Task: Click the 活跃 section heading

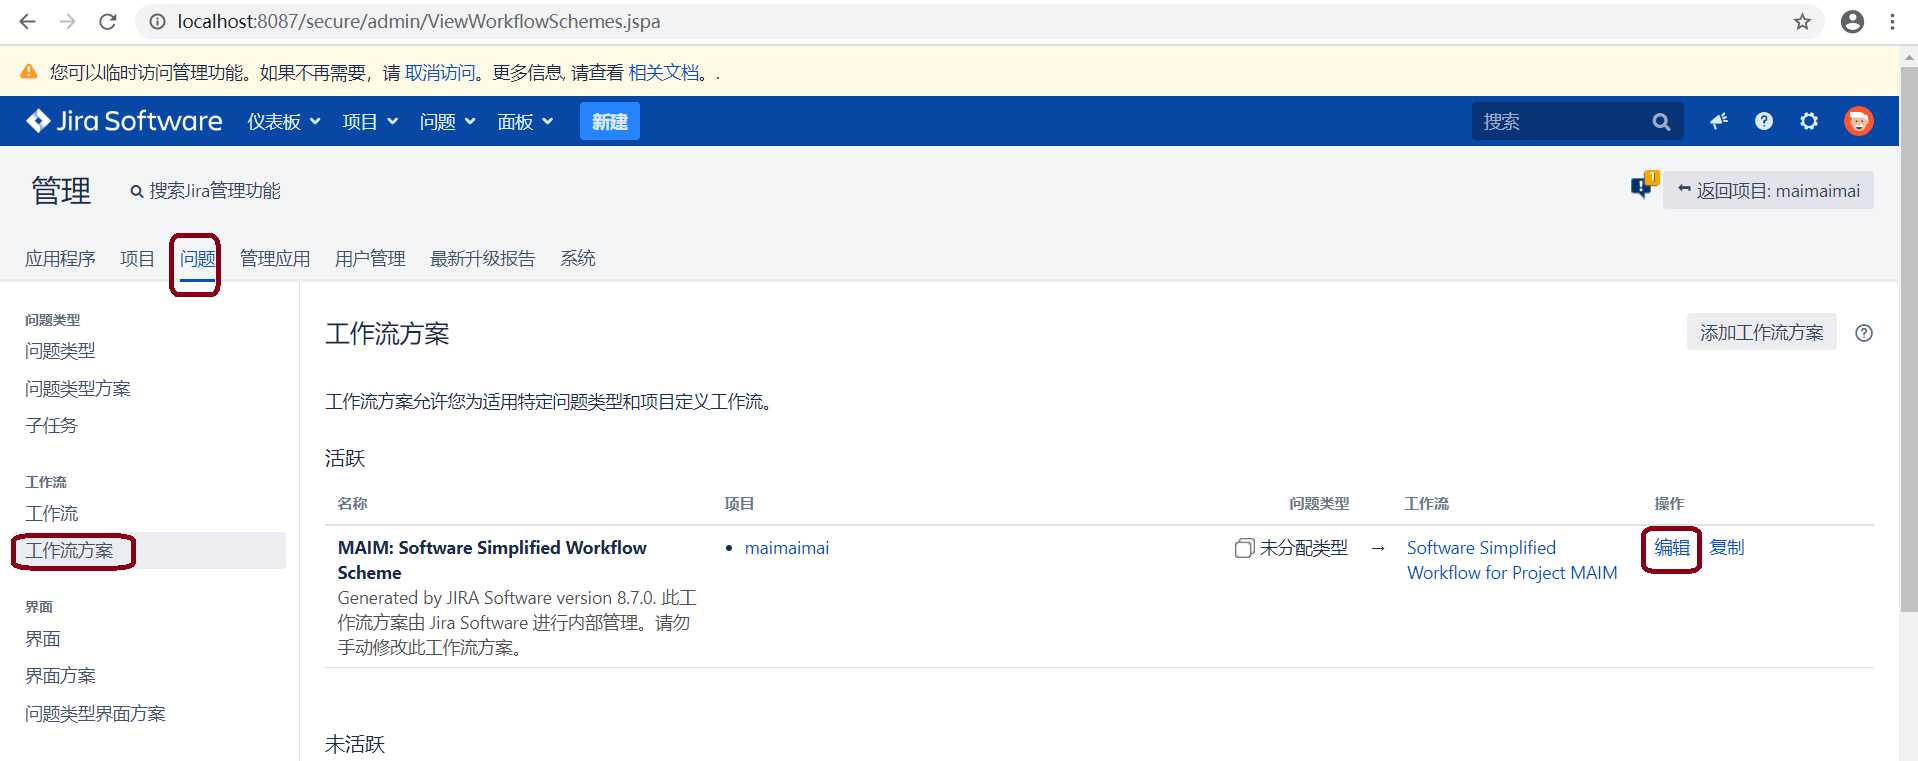Action: click(345, 458)
